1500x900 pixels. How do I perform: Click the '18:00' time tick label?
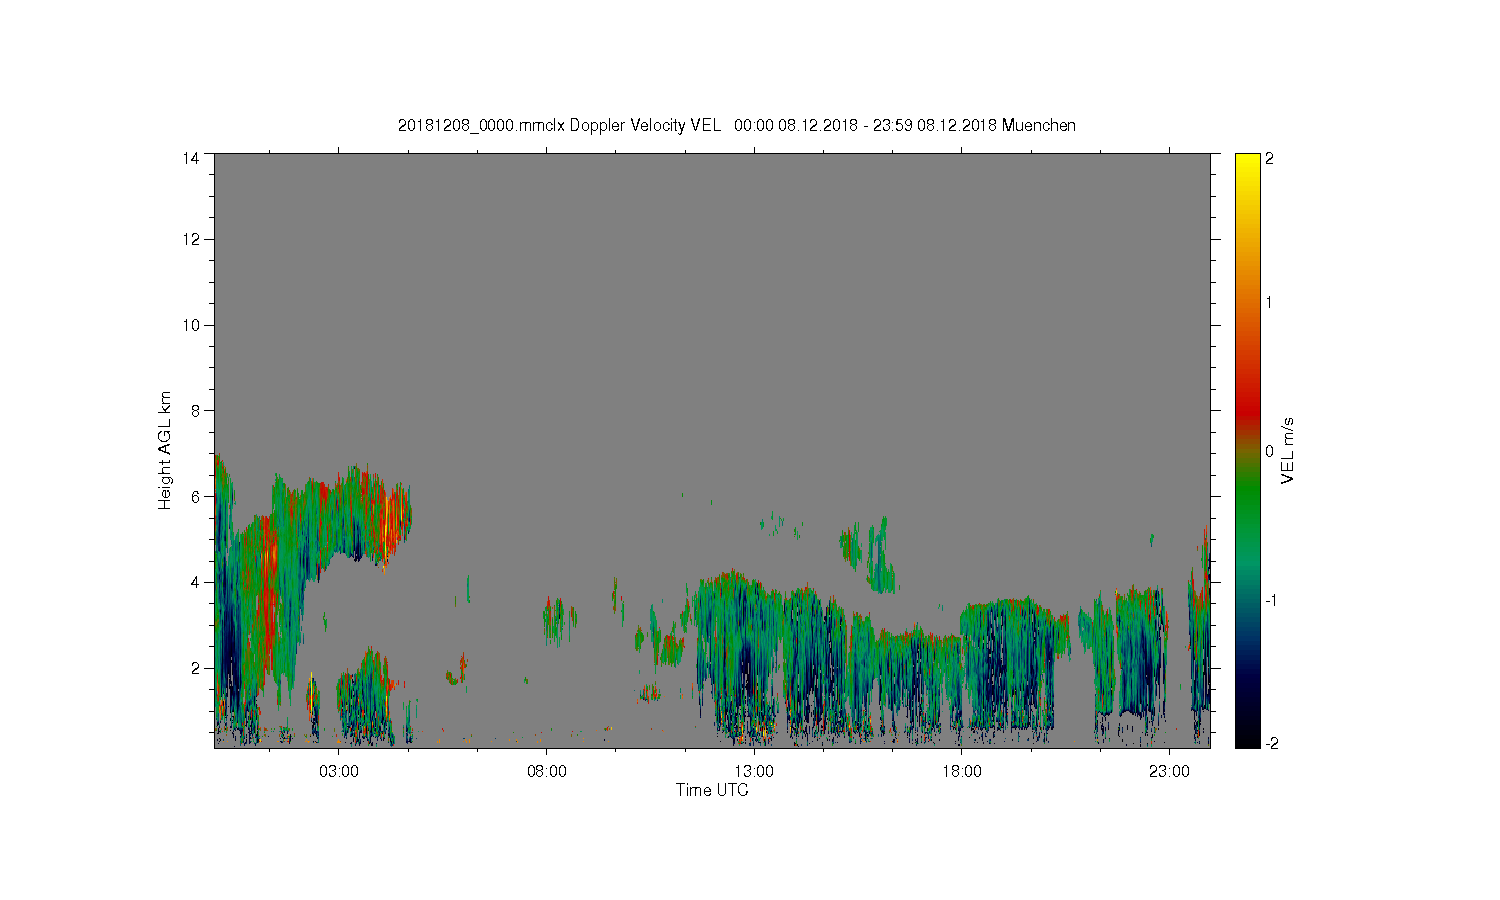[x=961, y=772]
